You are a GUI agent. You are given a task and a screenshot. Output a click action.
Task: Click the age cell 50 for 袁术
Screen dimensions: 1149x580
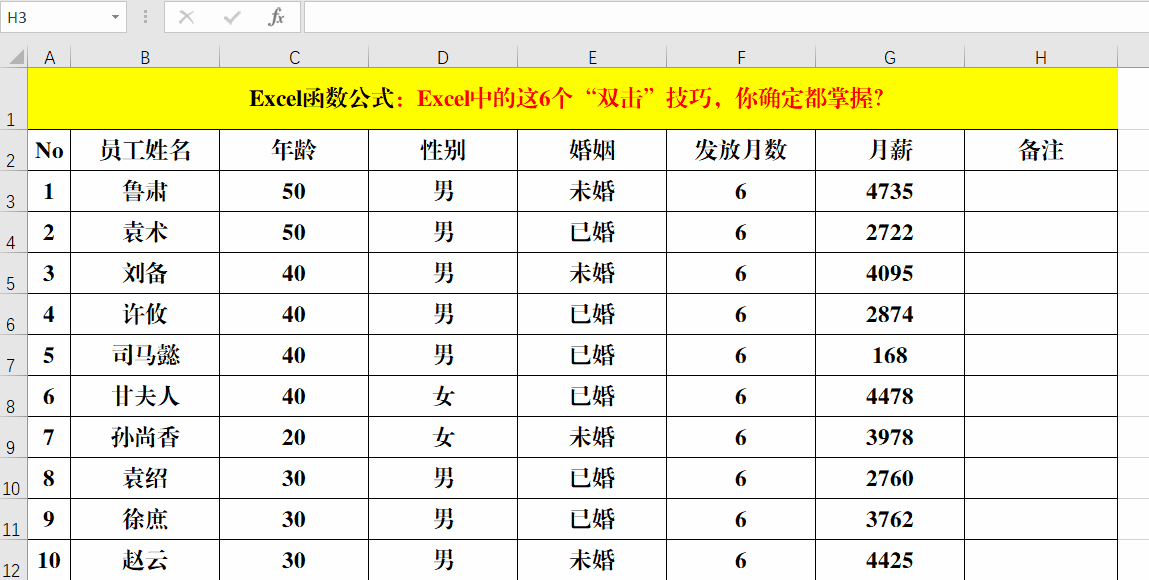tap(294, 233)
